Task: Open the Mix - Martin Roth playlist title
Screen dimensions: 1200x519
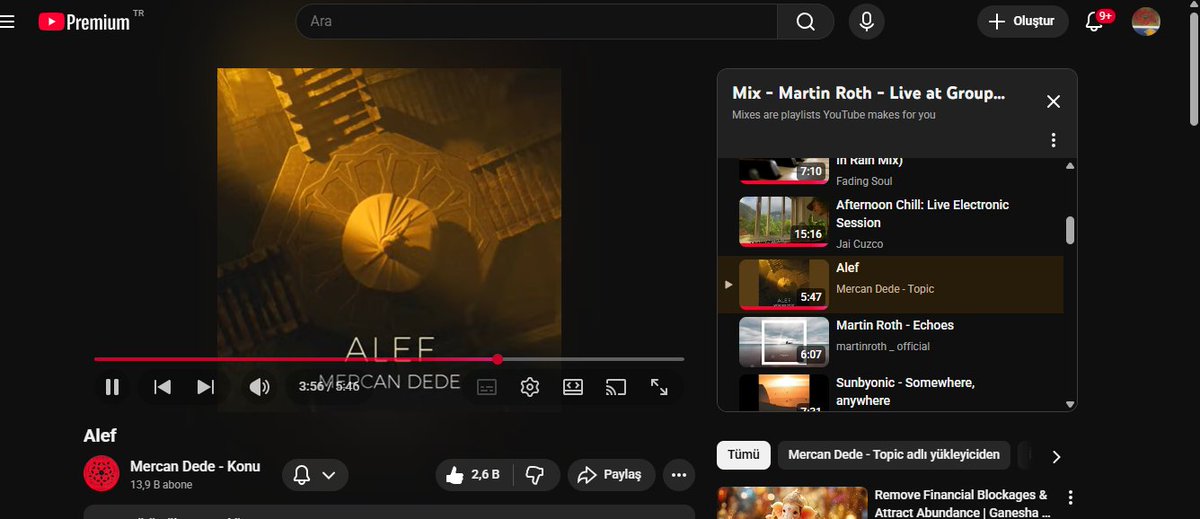Action: click(868, 93)
